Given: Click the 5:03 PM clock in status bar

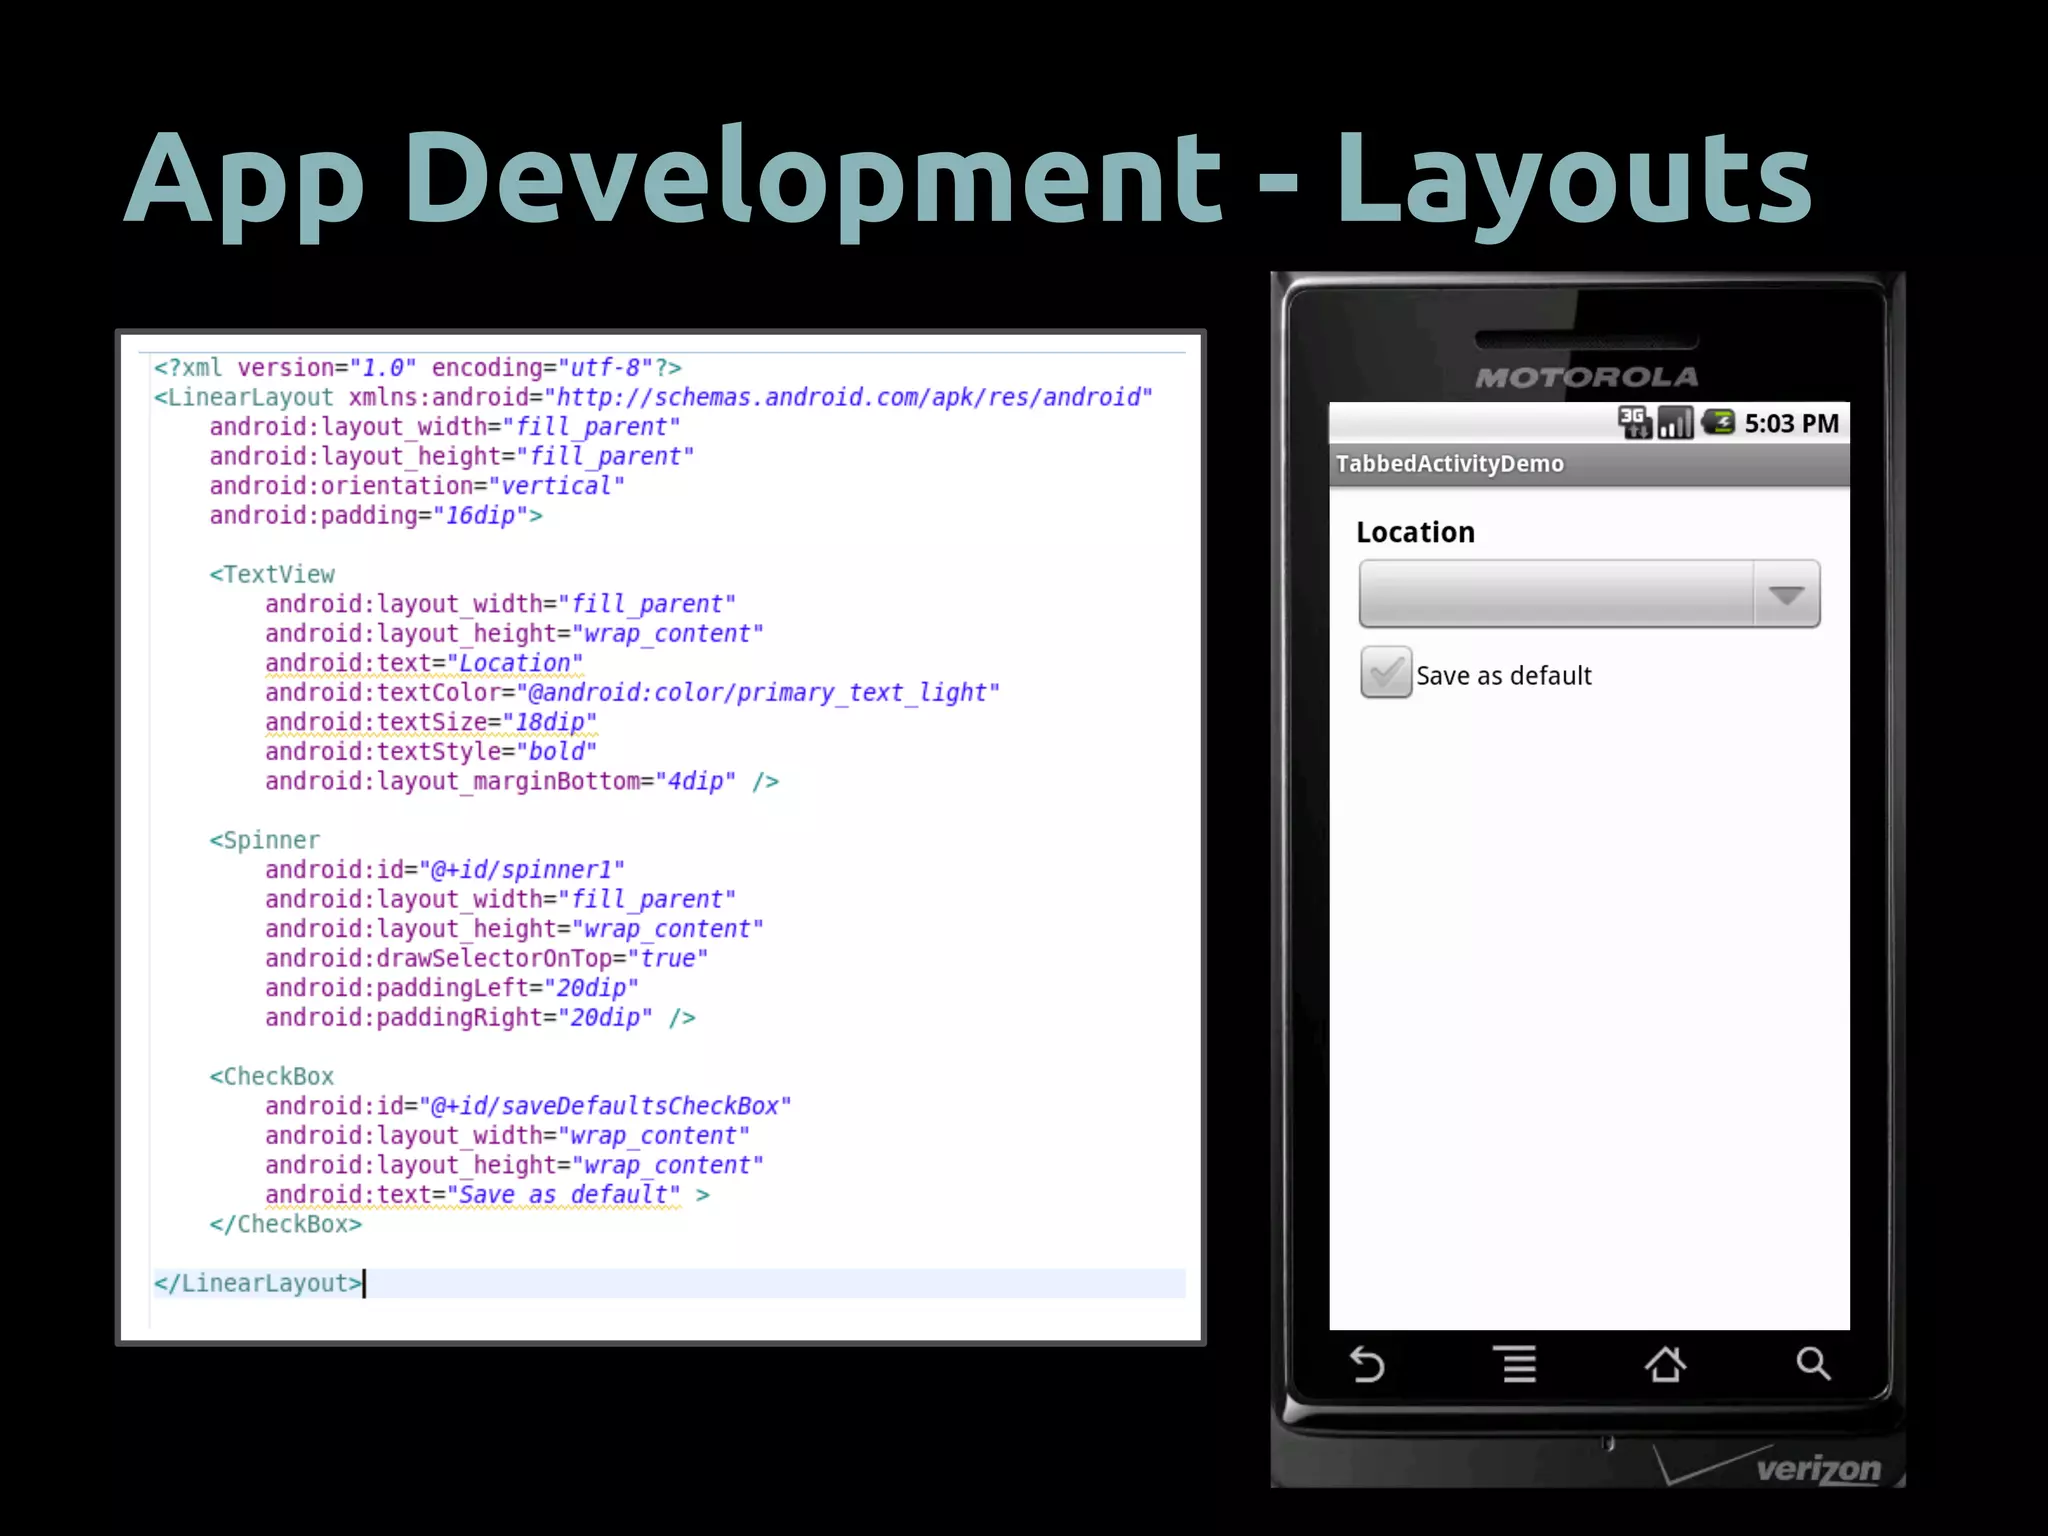Looking at the screenshot, I should 1791,424.
